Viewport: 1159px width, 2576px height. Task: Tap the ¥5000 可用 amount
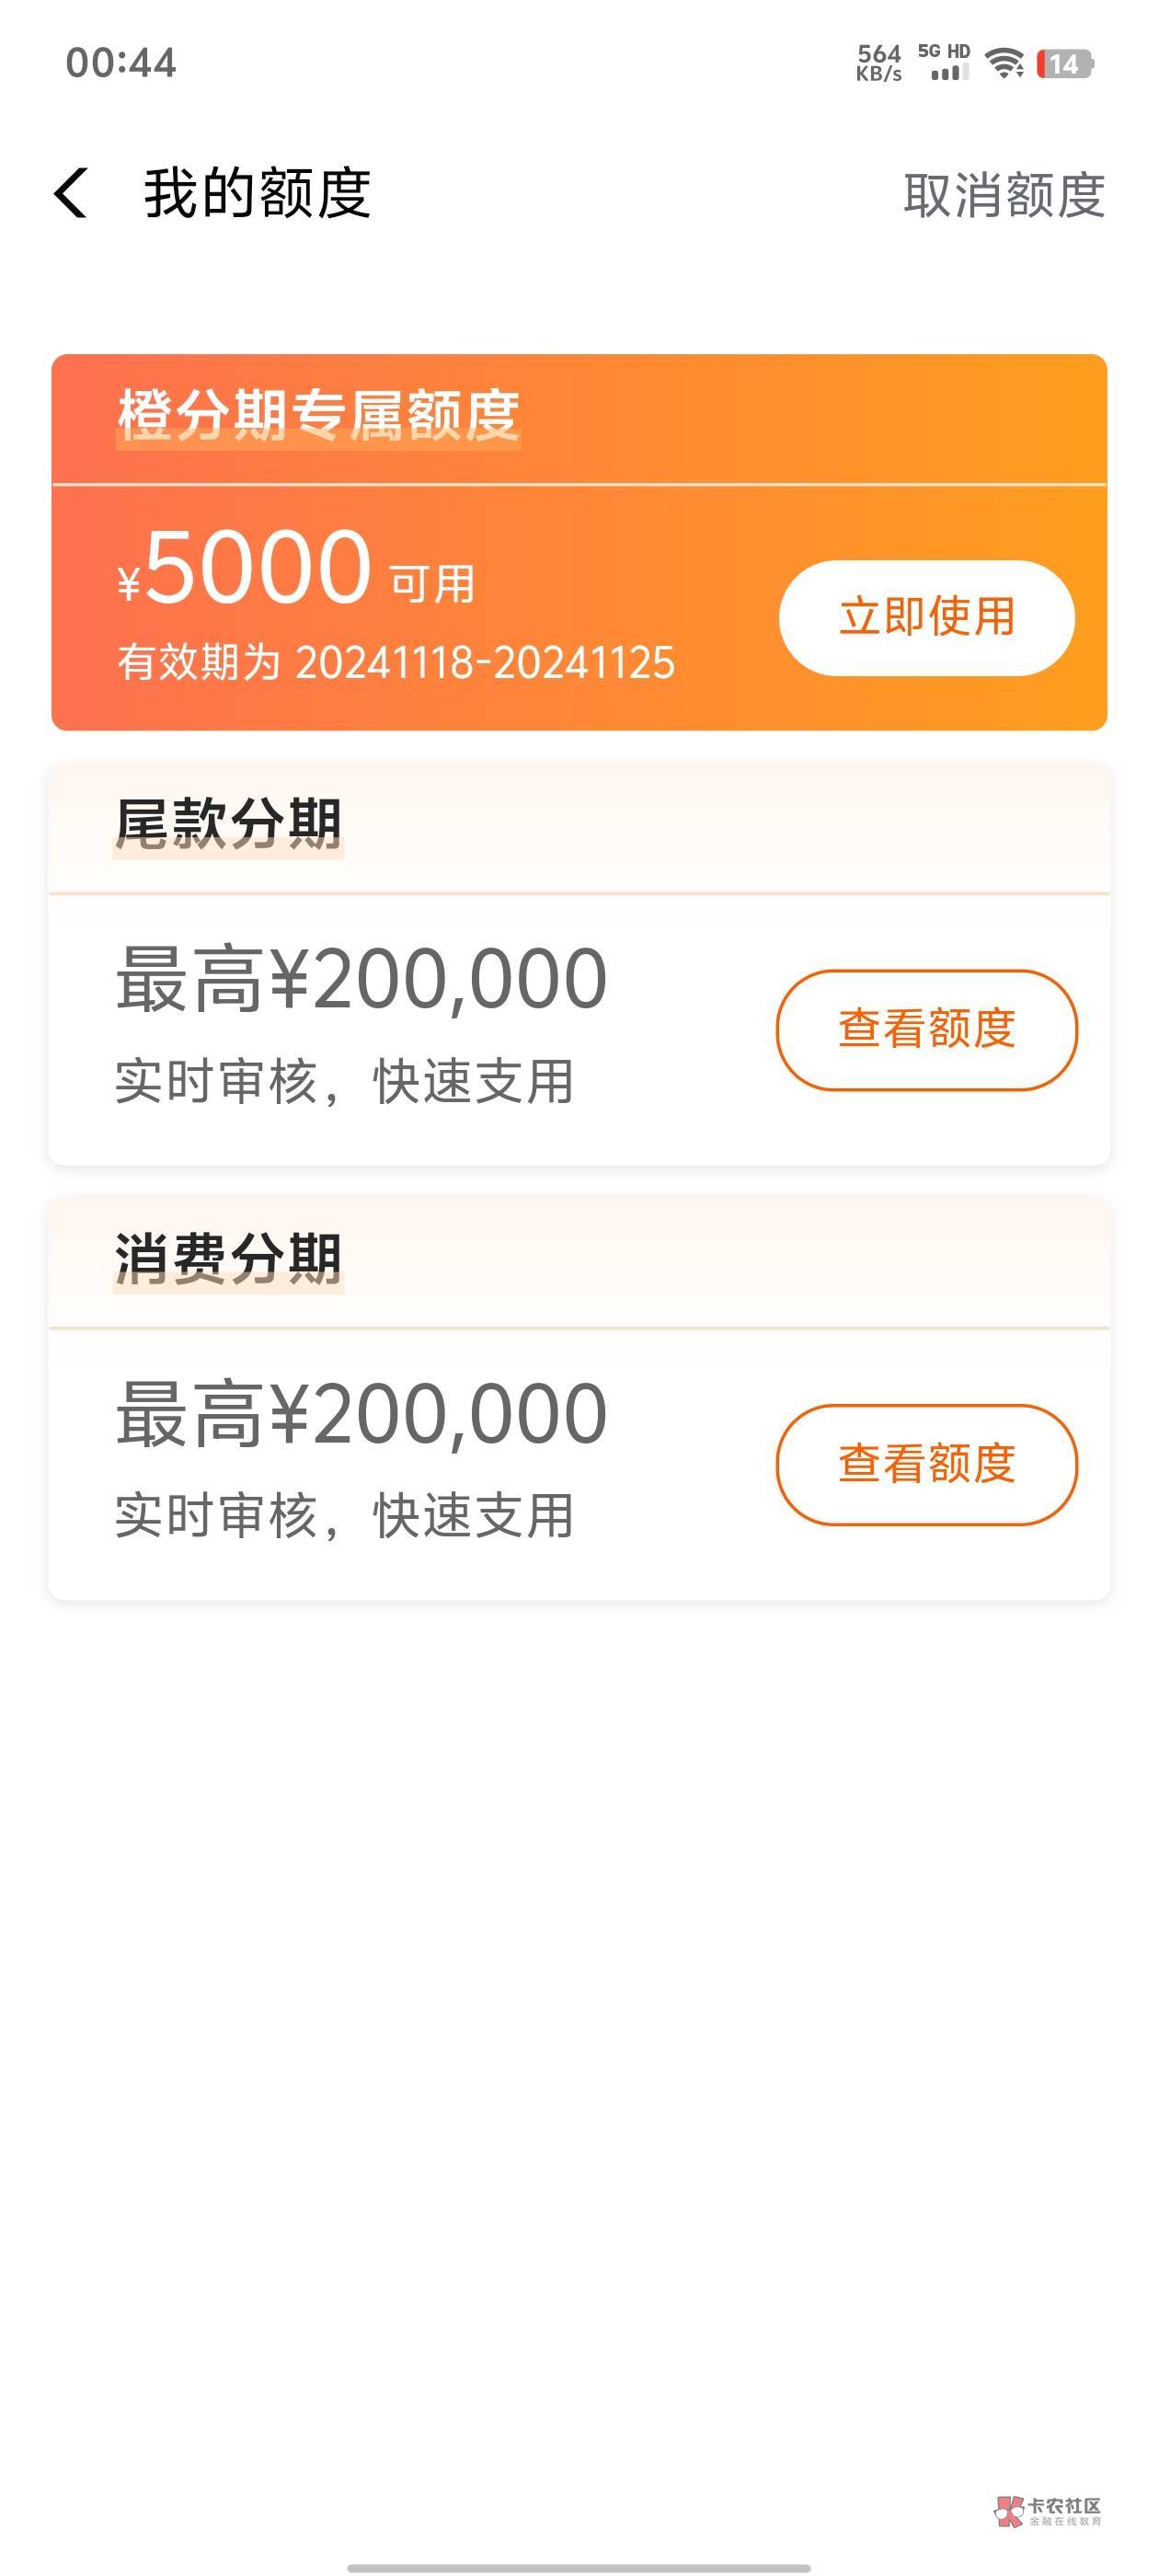[x=296, y=570]
